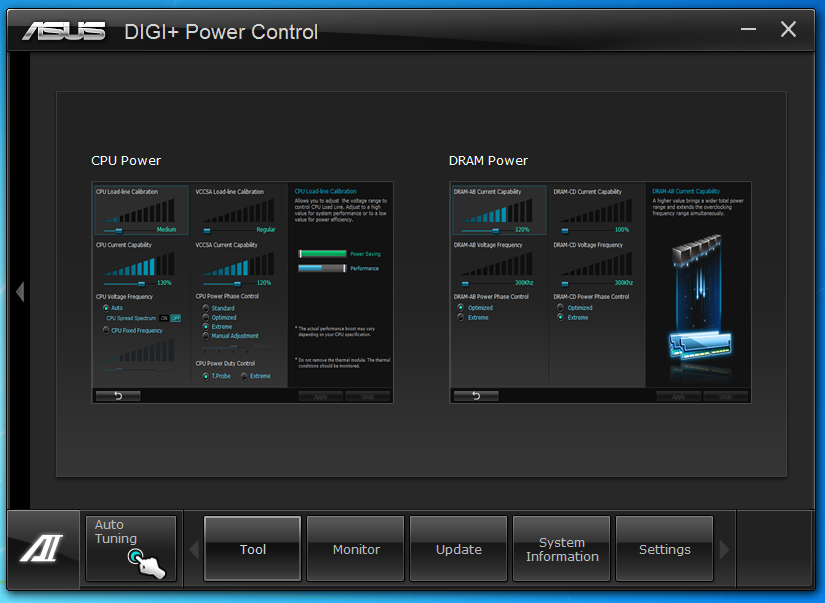Adjust the VCCSA Current Capability slider
Viewport: 825px width, 603px height.
[237, 284]
